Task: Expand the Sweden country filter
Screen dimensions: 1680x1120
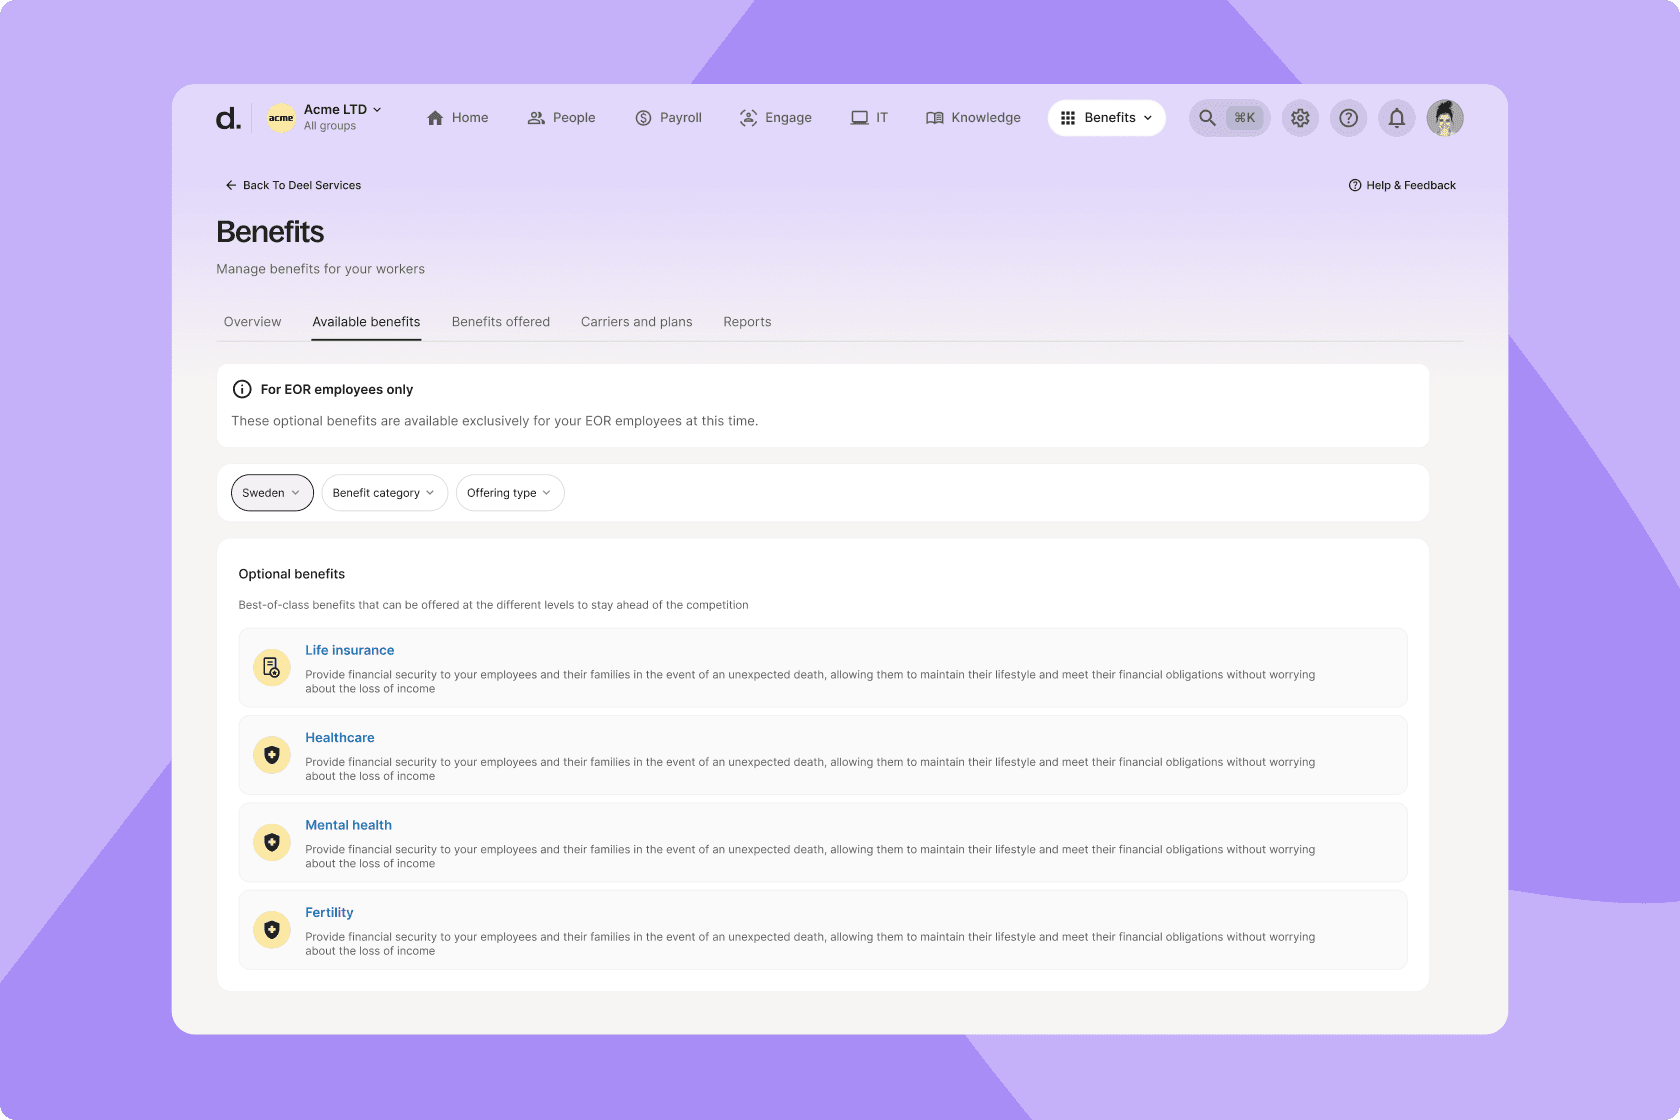Action: (x=272, y=493)
